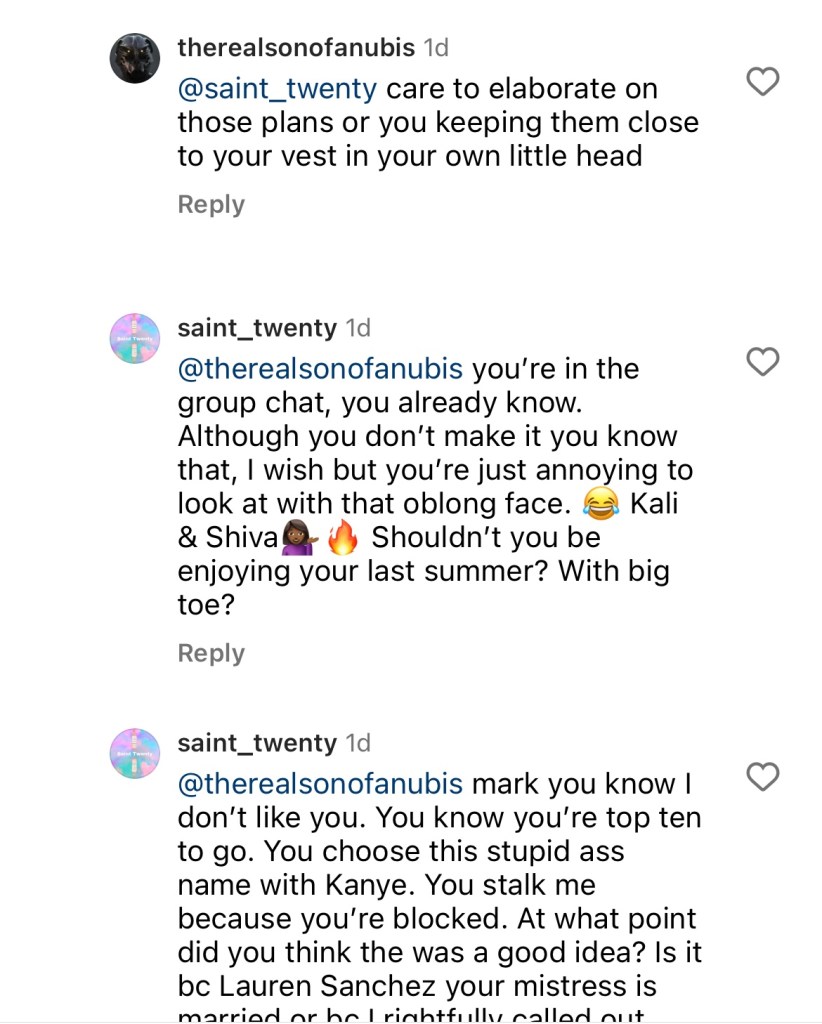
Task: Tap the 1d timestamp next to therealsonofanubis
Action: [x=436, y=47]
